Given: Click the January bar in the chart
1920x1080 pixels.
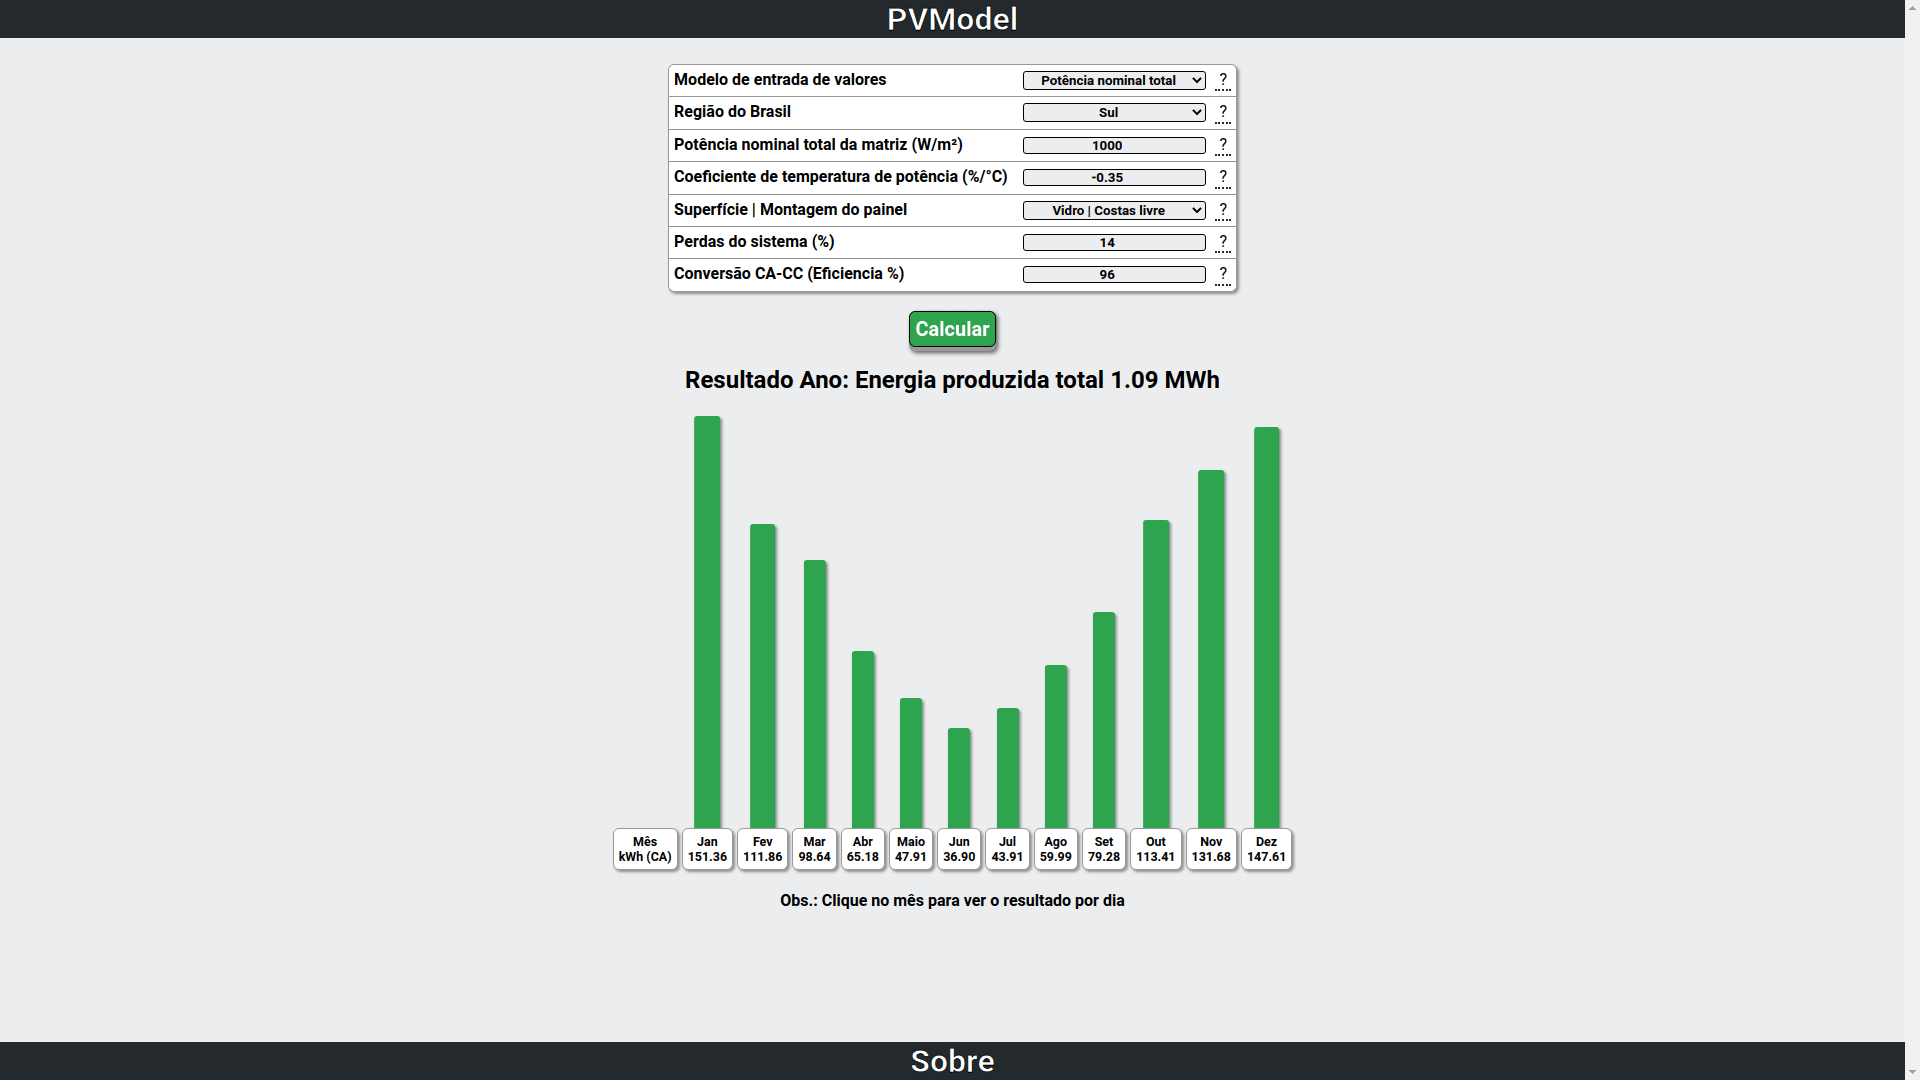Looking at the screenshot, I should pyautogui.click(x=707, y=622).
